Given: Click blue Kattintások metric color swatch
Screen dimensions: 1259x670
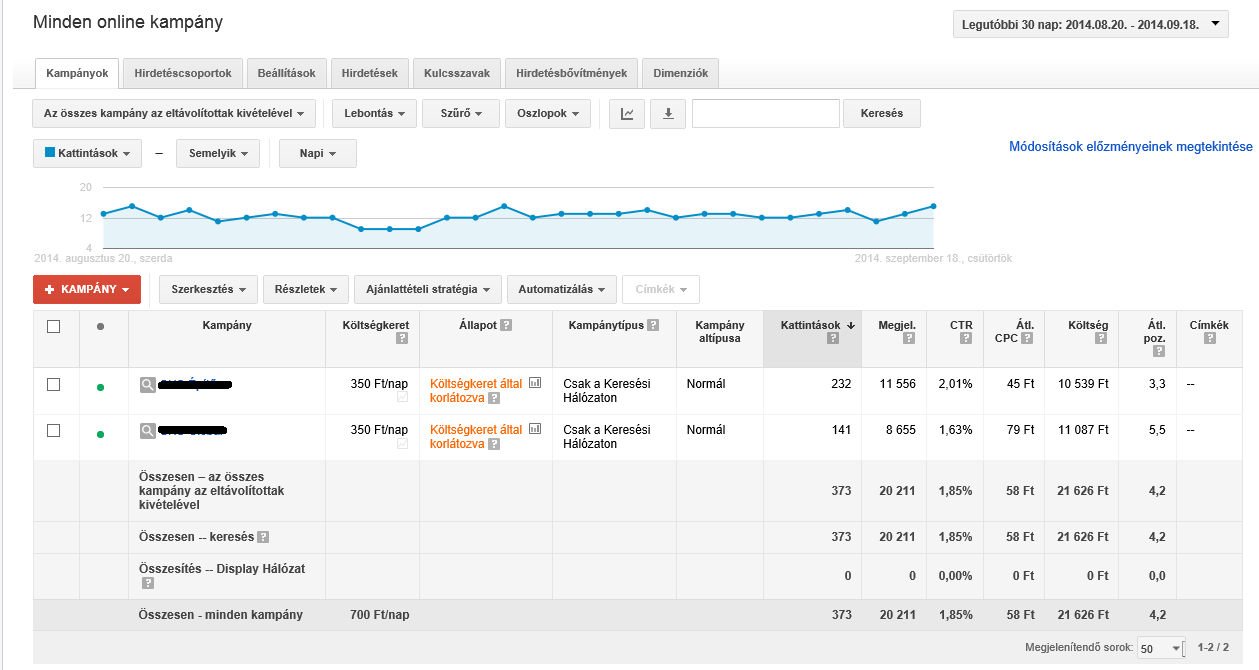Looking at the screenshot, I should [x=50, y=153].
